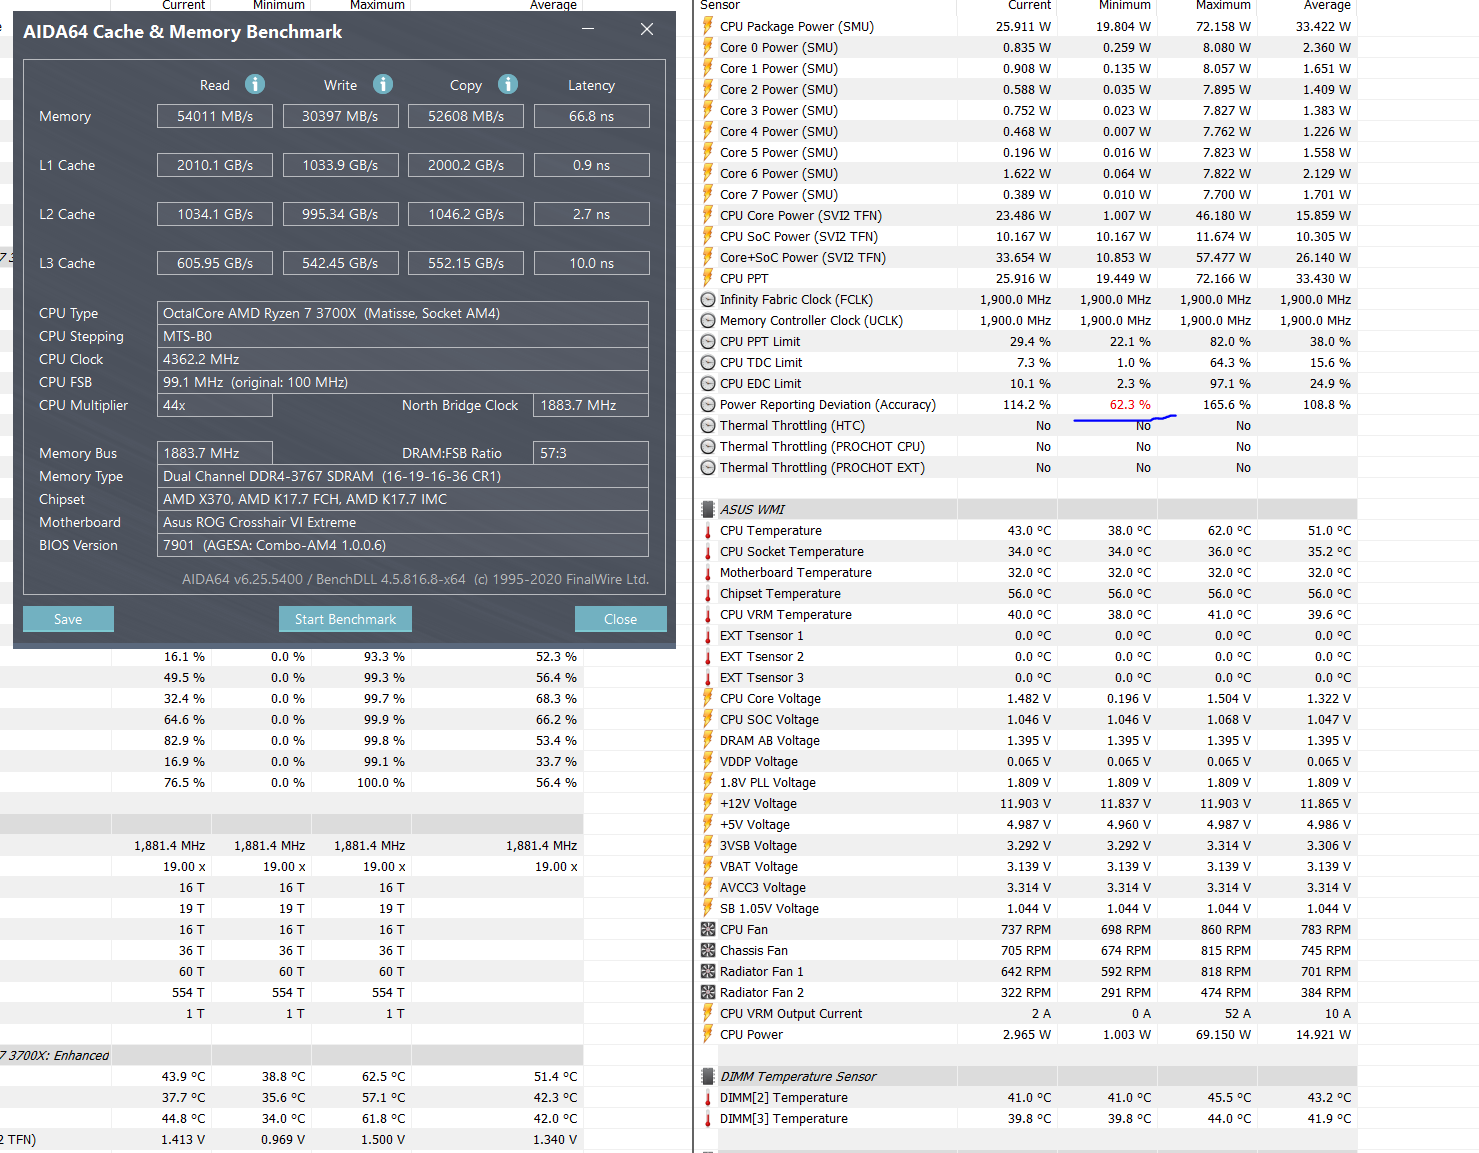Screen dimensions: 1479x1153
Task: Select the L3 Cache Copy 552.15 GB/s field
Action: [466, 263]
